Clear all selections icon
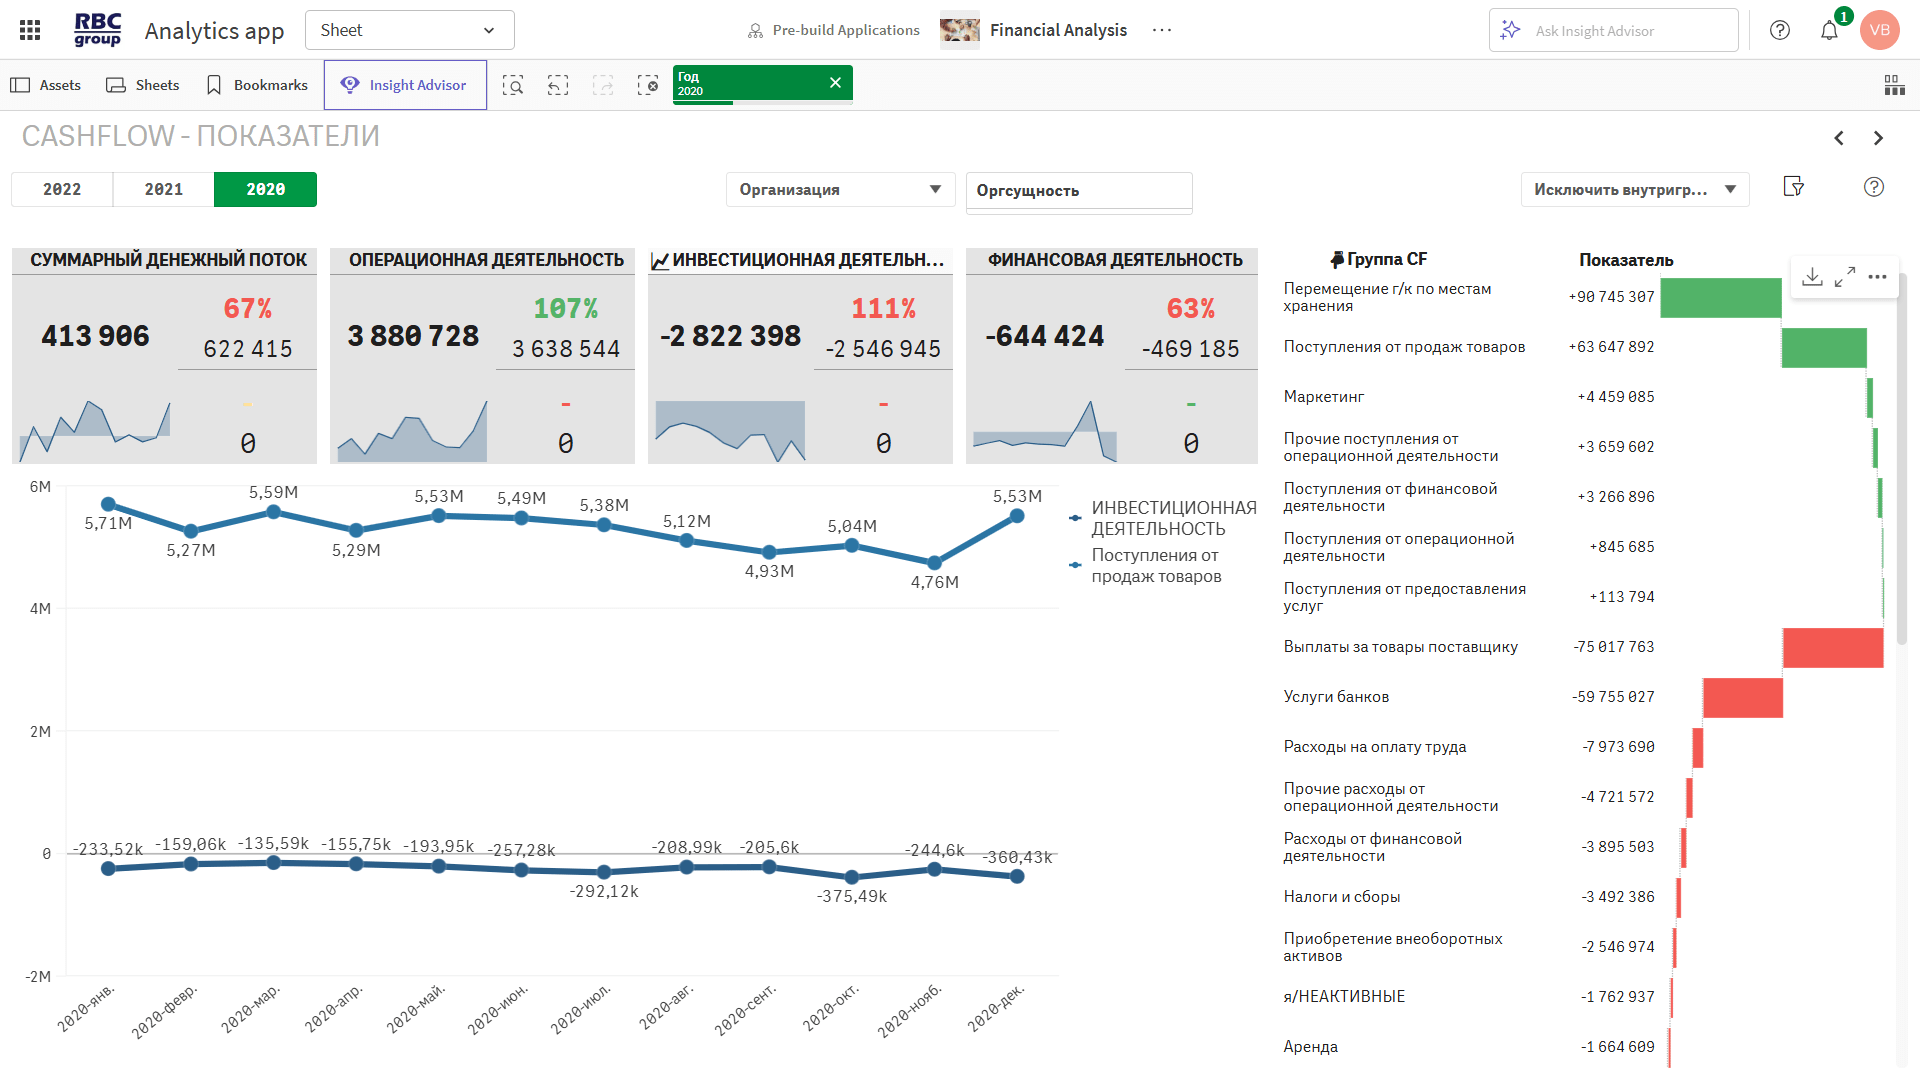Viewport: 1920px width, 1080px height. 648,85
